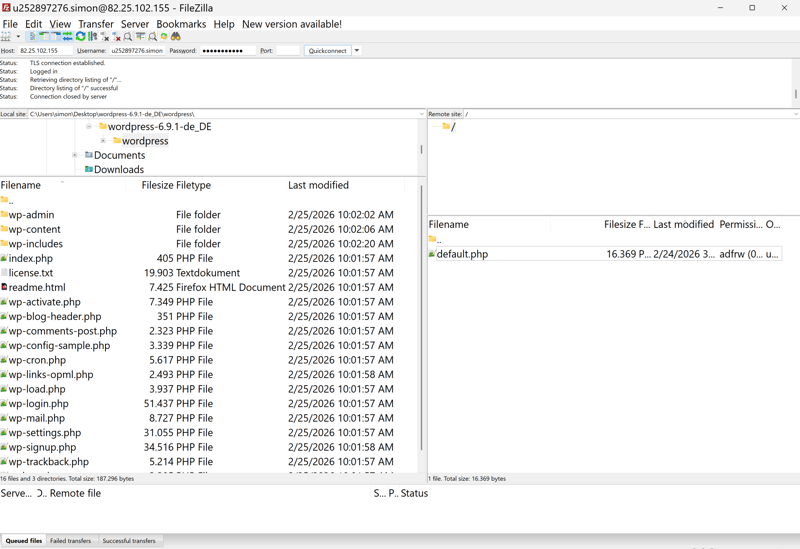Cancel the current operation via toolbar

tap(105, 37)
